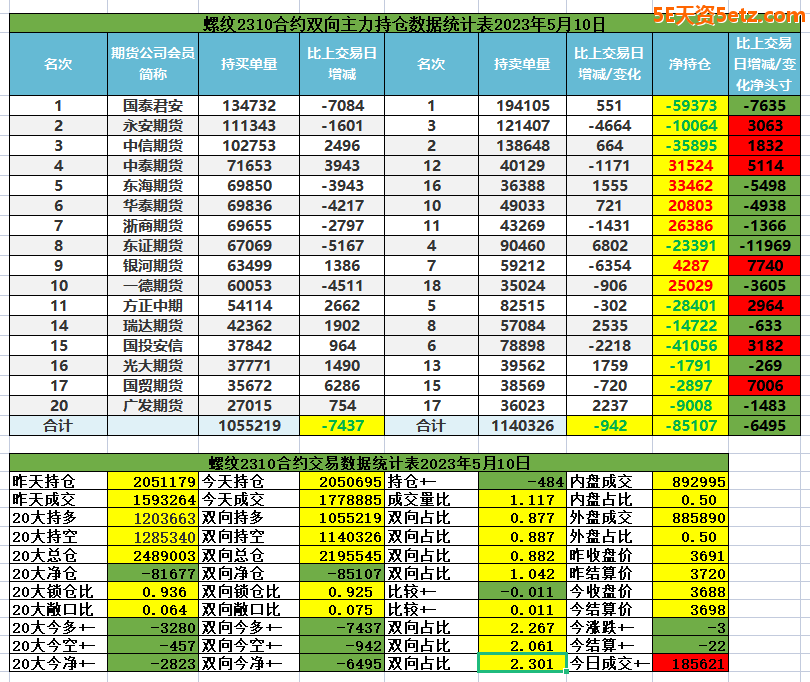The image size is (810, 682).
Task: Click today's volume value 1778885
Action: pos(342,500)
